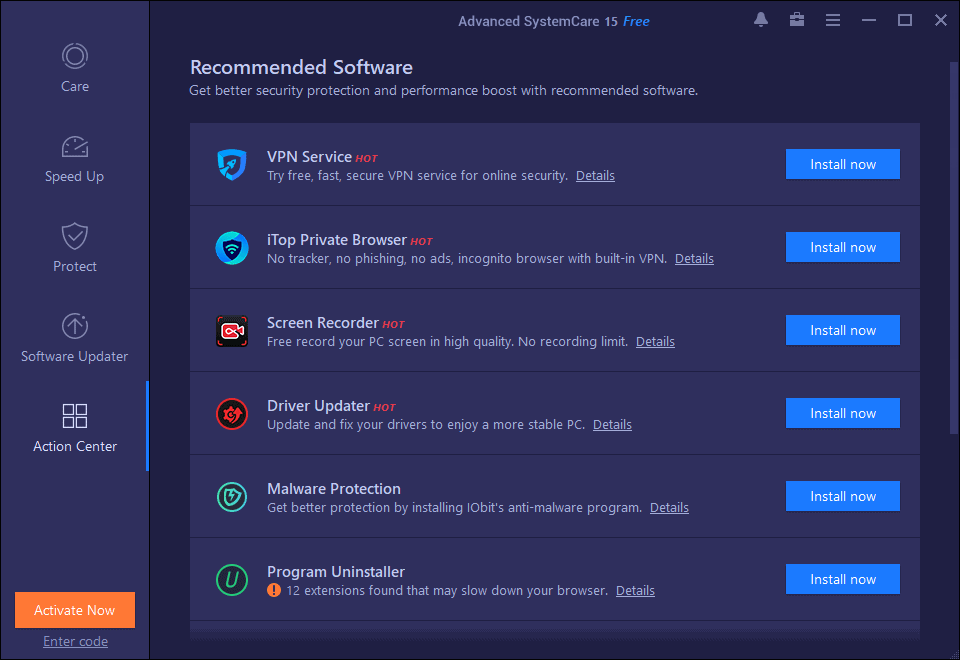
Task: Install iTop Private Browser now
Action: 842,247
